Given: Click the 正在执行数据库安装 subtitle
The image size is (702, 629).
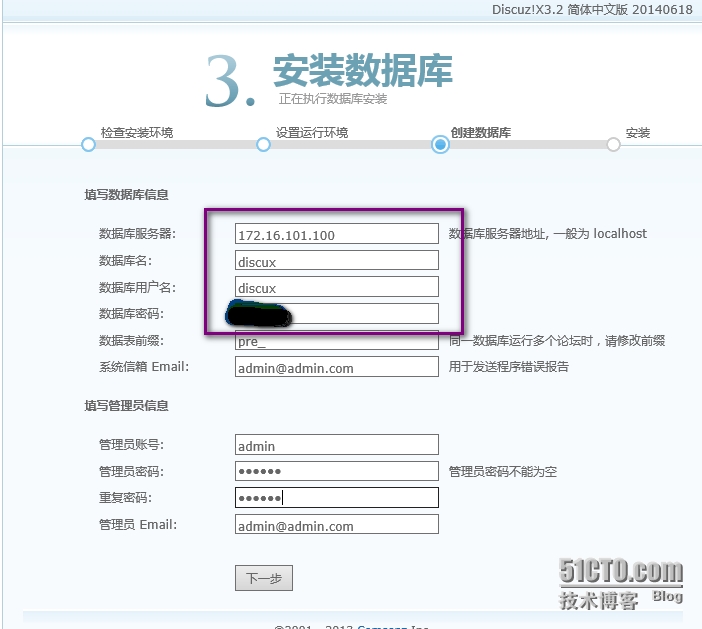Looking at the screenshot, I should [x=333, y=99].
